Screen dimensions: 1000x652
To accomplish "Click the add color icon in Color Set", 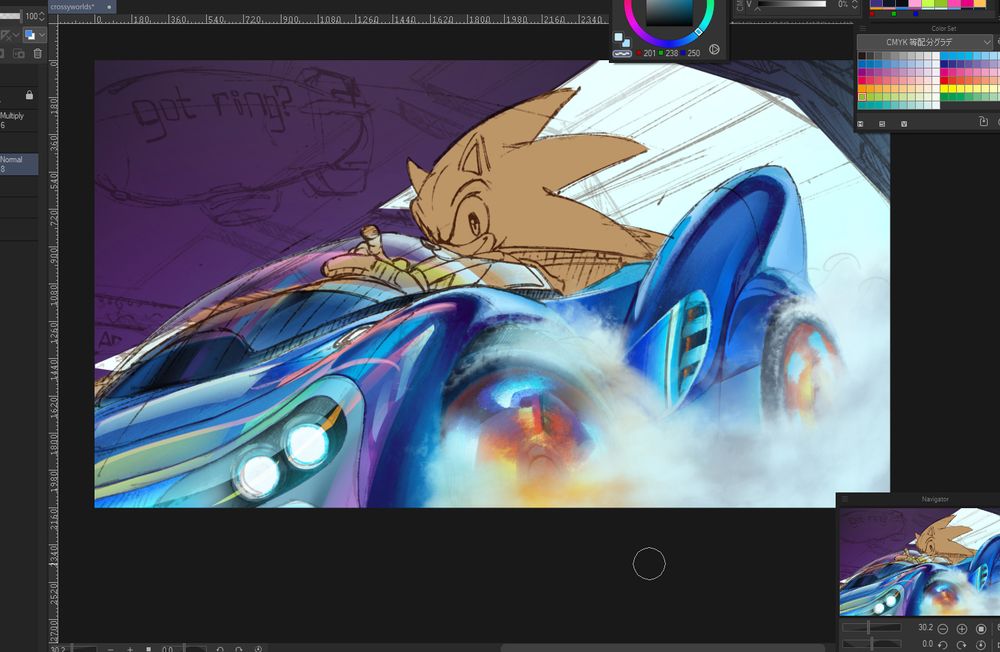I will coord(983,121).
